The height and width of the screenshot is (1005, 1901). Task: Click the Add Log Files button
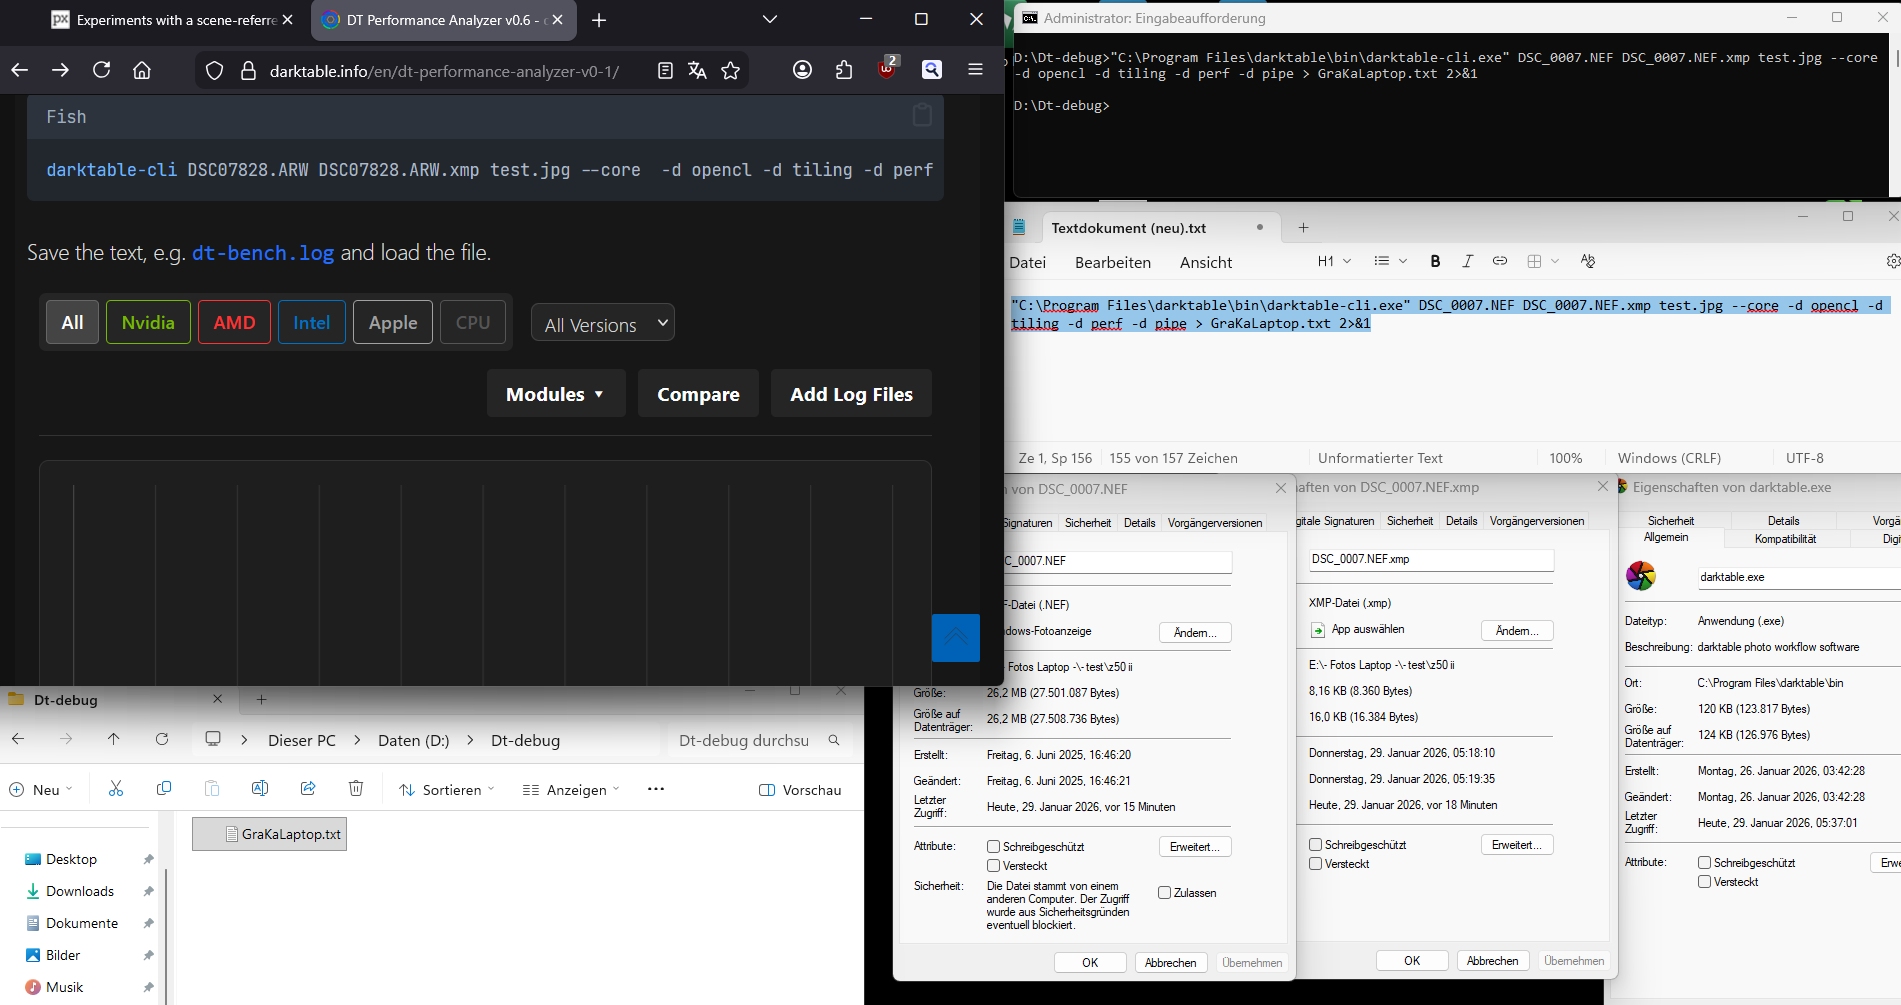point(851,394)
